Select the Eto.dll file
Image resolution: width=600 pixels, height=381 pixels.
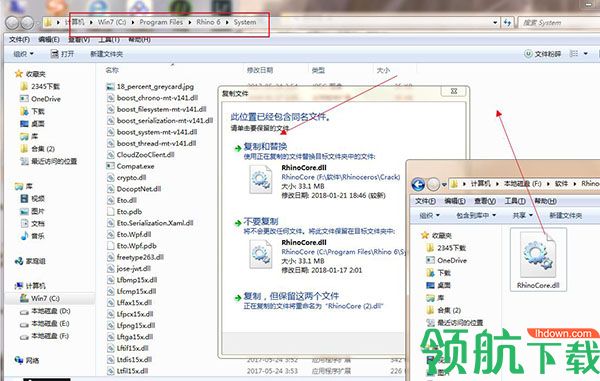pyautogui.click(x=122, y=200)
